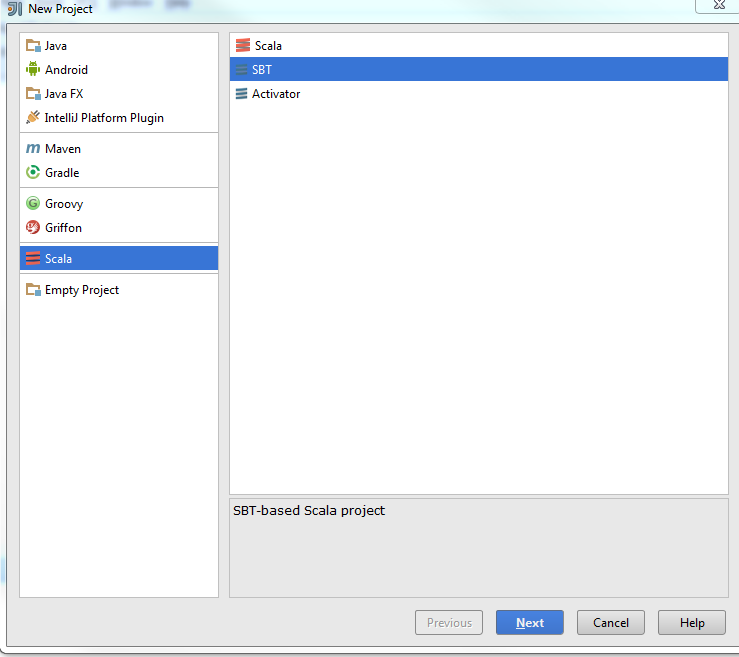This screenshot has height=657, width=739.
Task: Click the Android robot icon
Action: point(33,69)
